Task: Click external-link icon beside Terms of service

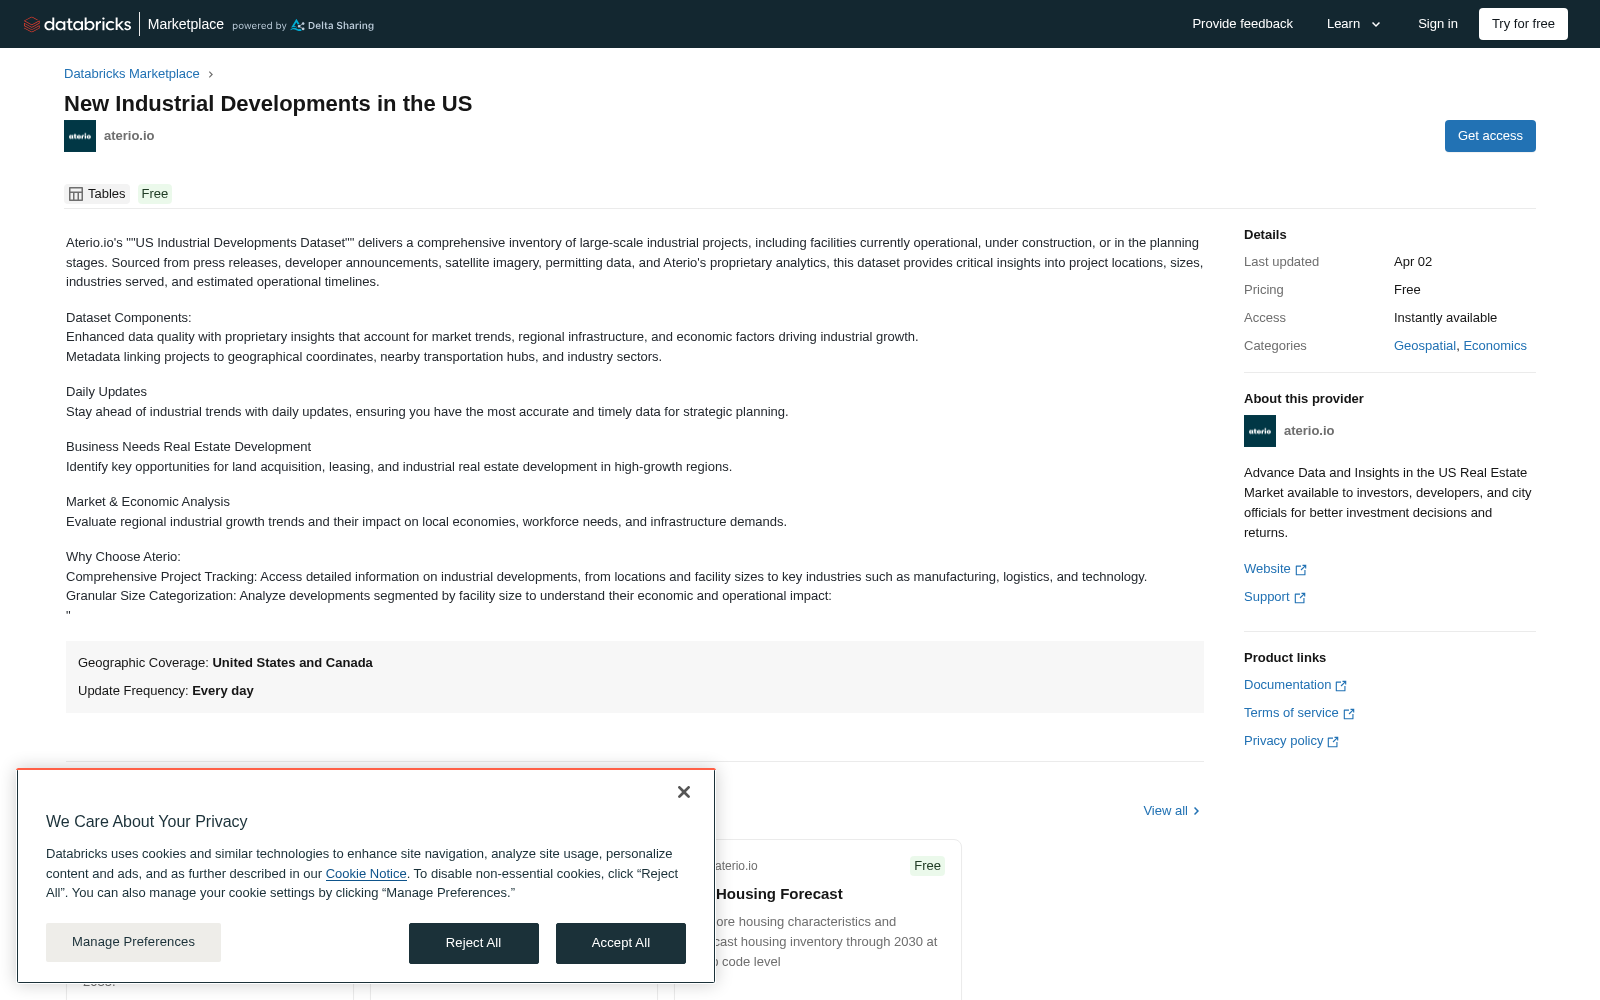Action: coord(1349,714)
